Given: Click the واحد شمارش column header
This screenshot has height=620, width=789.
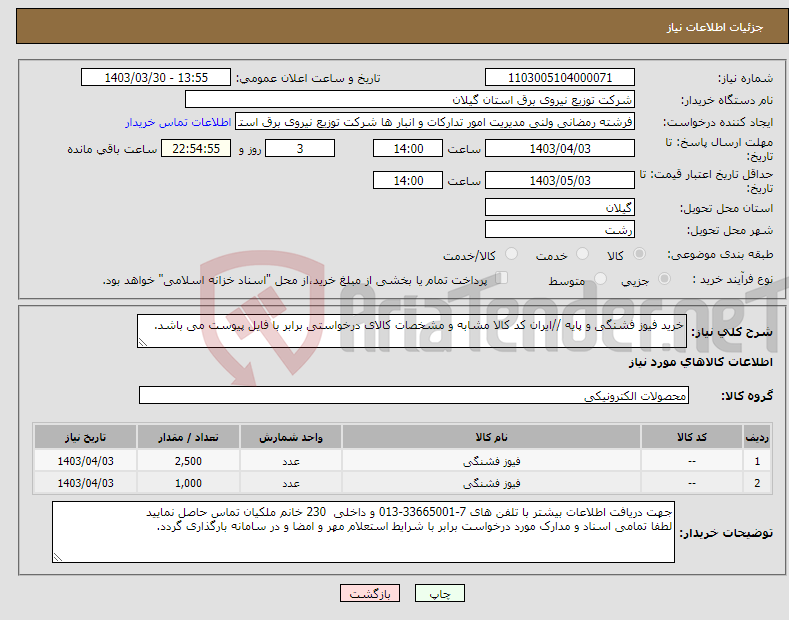Looking at the screenshot, I should 291,437.
